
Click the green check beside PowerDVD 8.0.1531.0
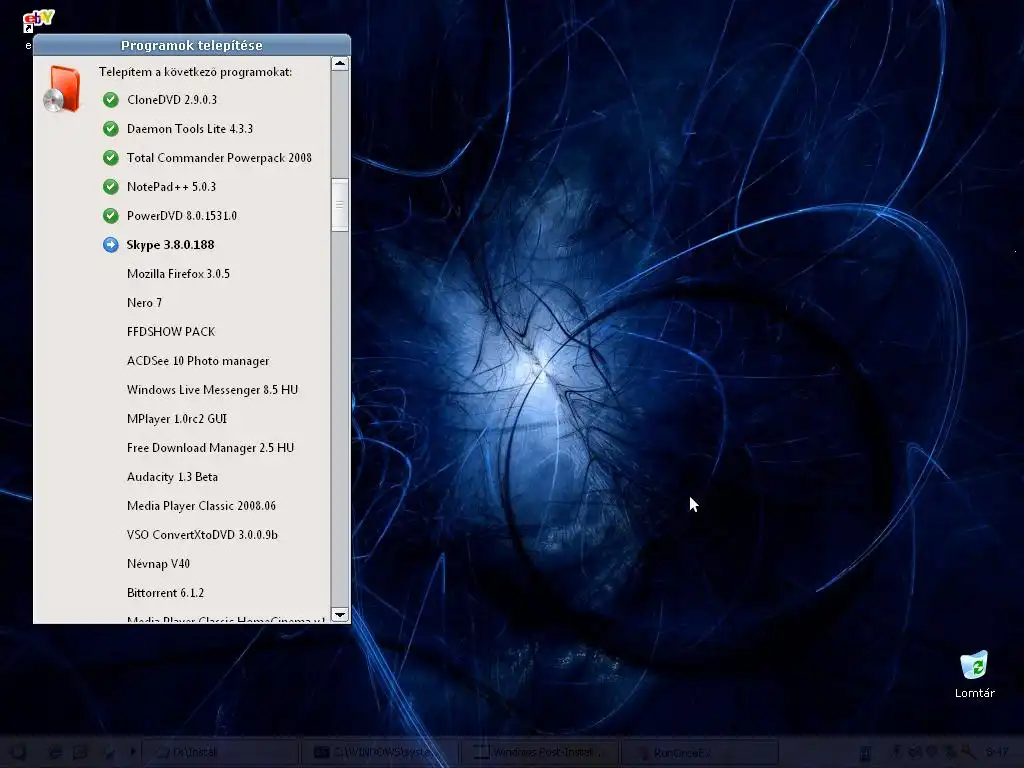pyautogui.click(x=111, y=216)
